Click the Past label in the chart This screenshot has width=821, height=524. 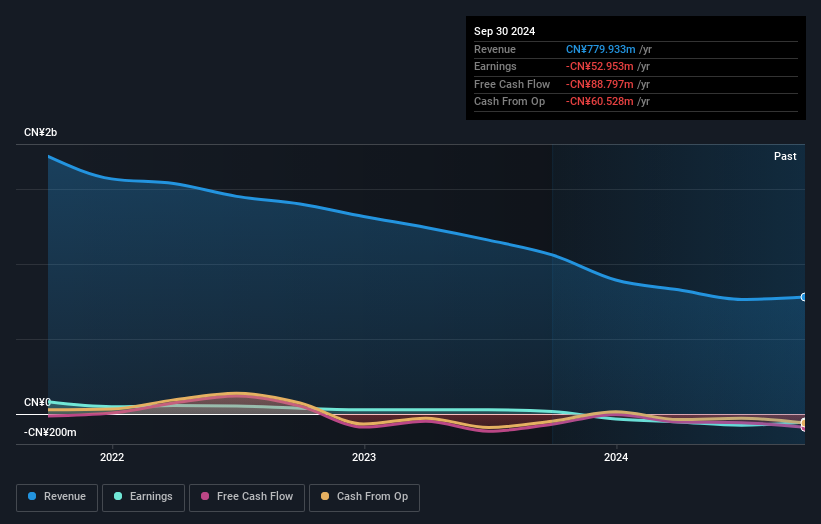point(785,157)
